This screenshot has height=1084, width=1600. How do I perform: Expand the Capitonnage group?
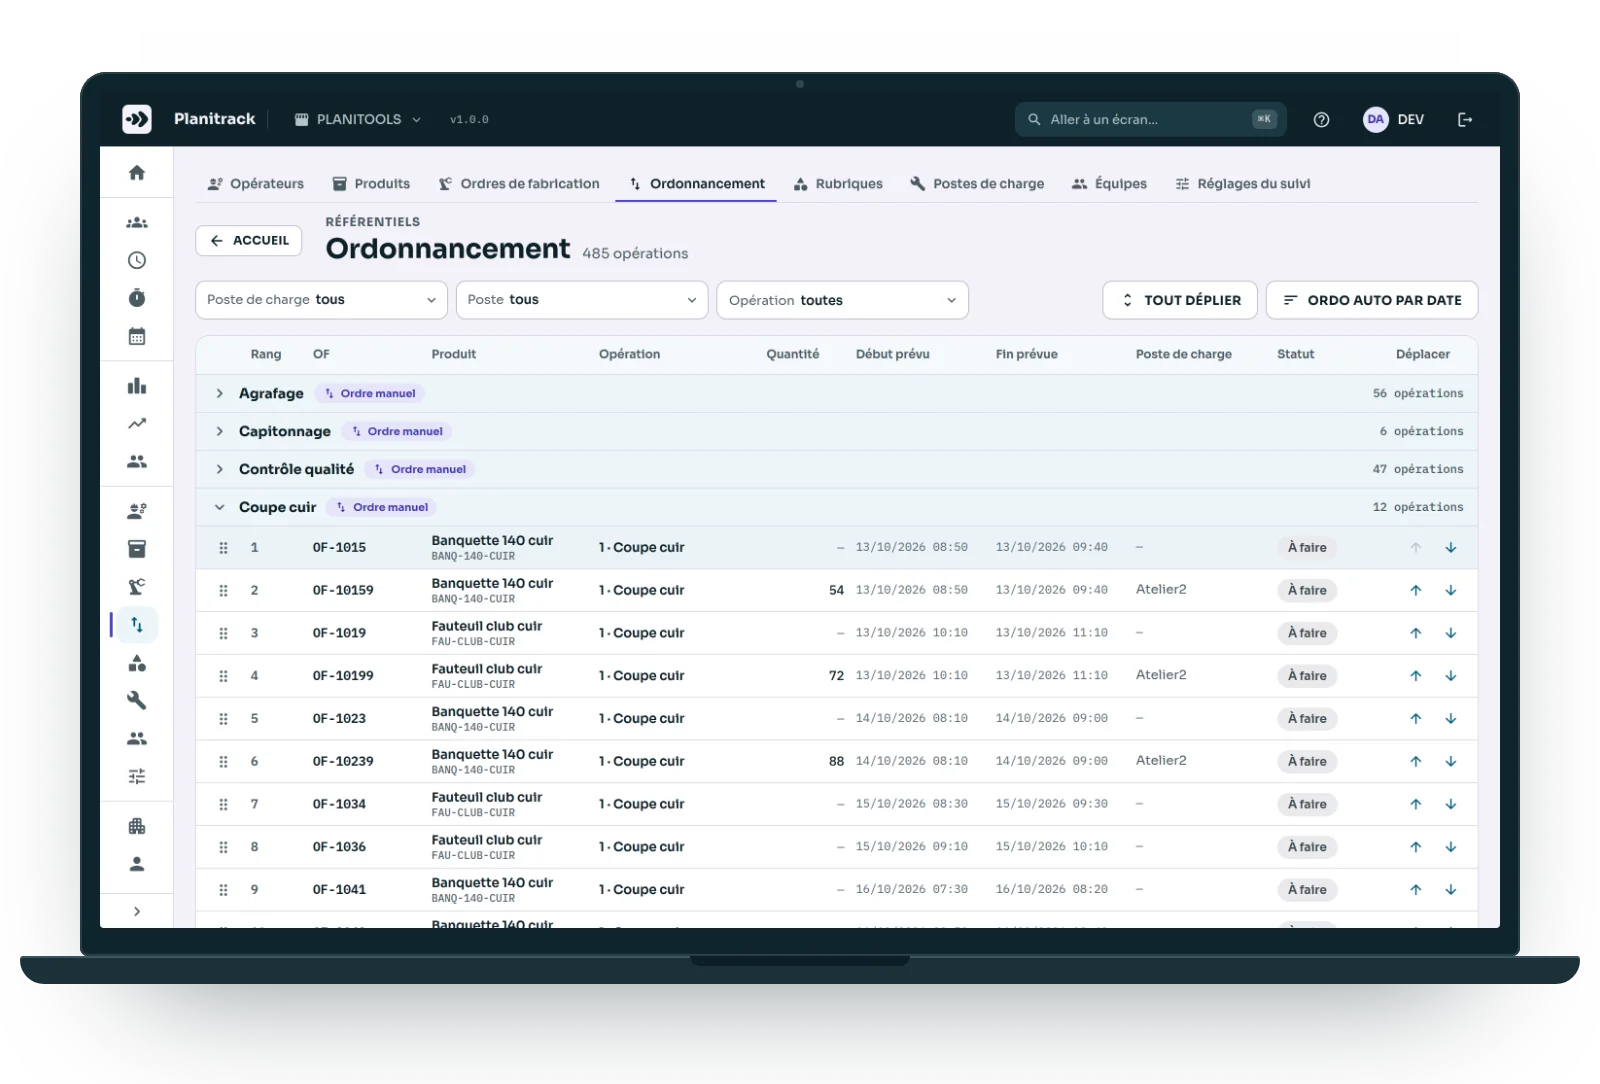219,432
